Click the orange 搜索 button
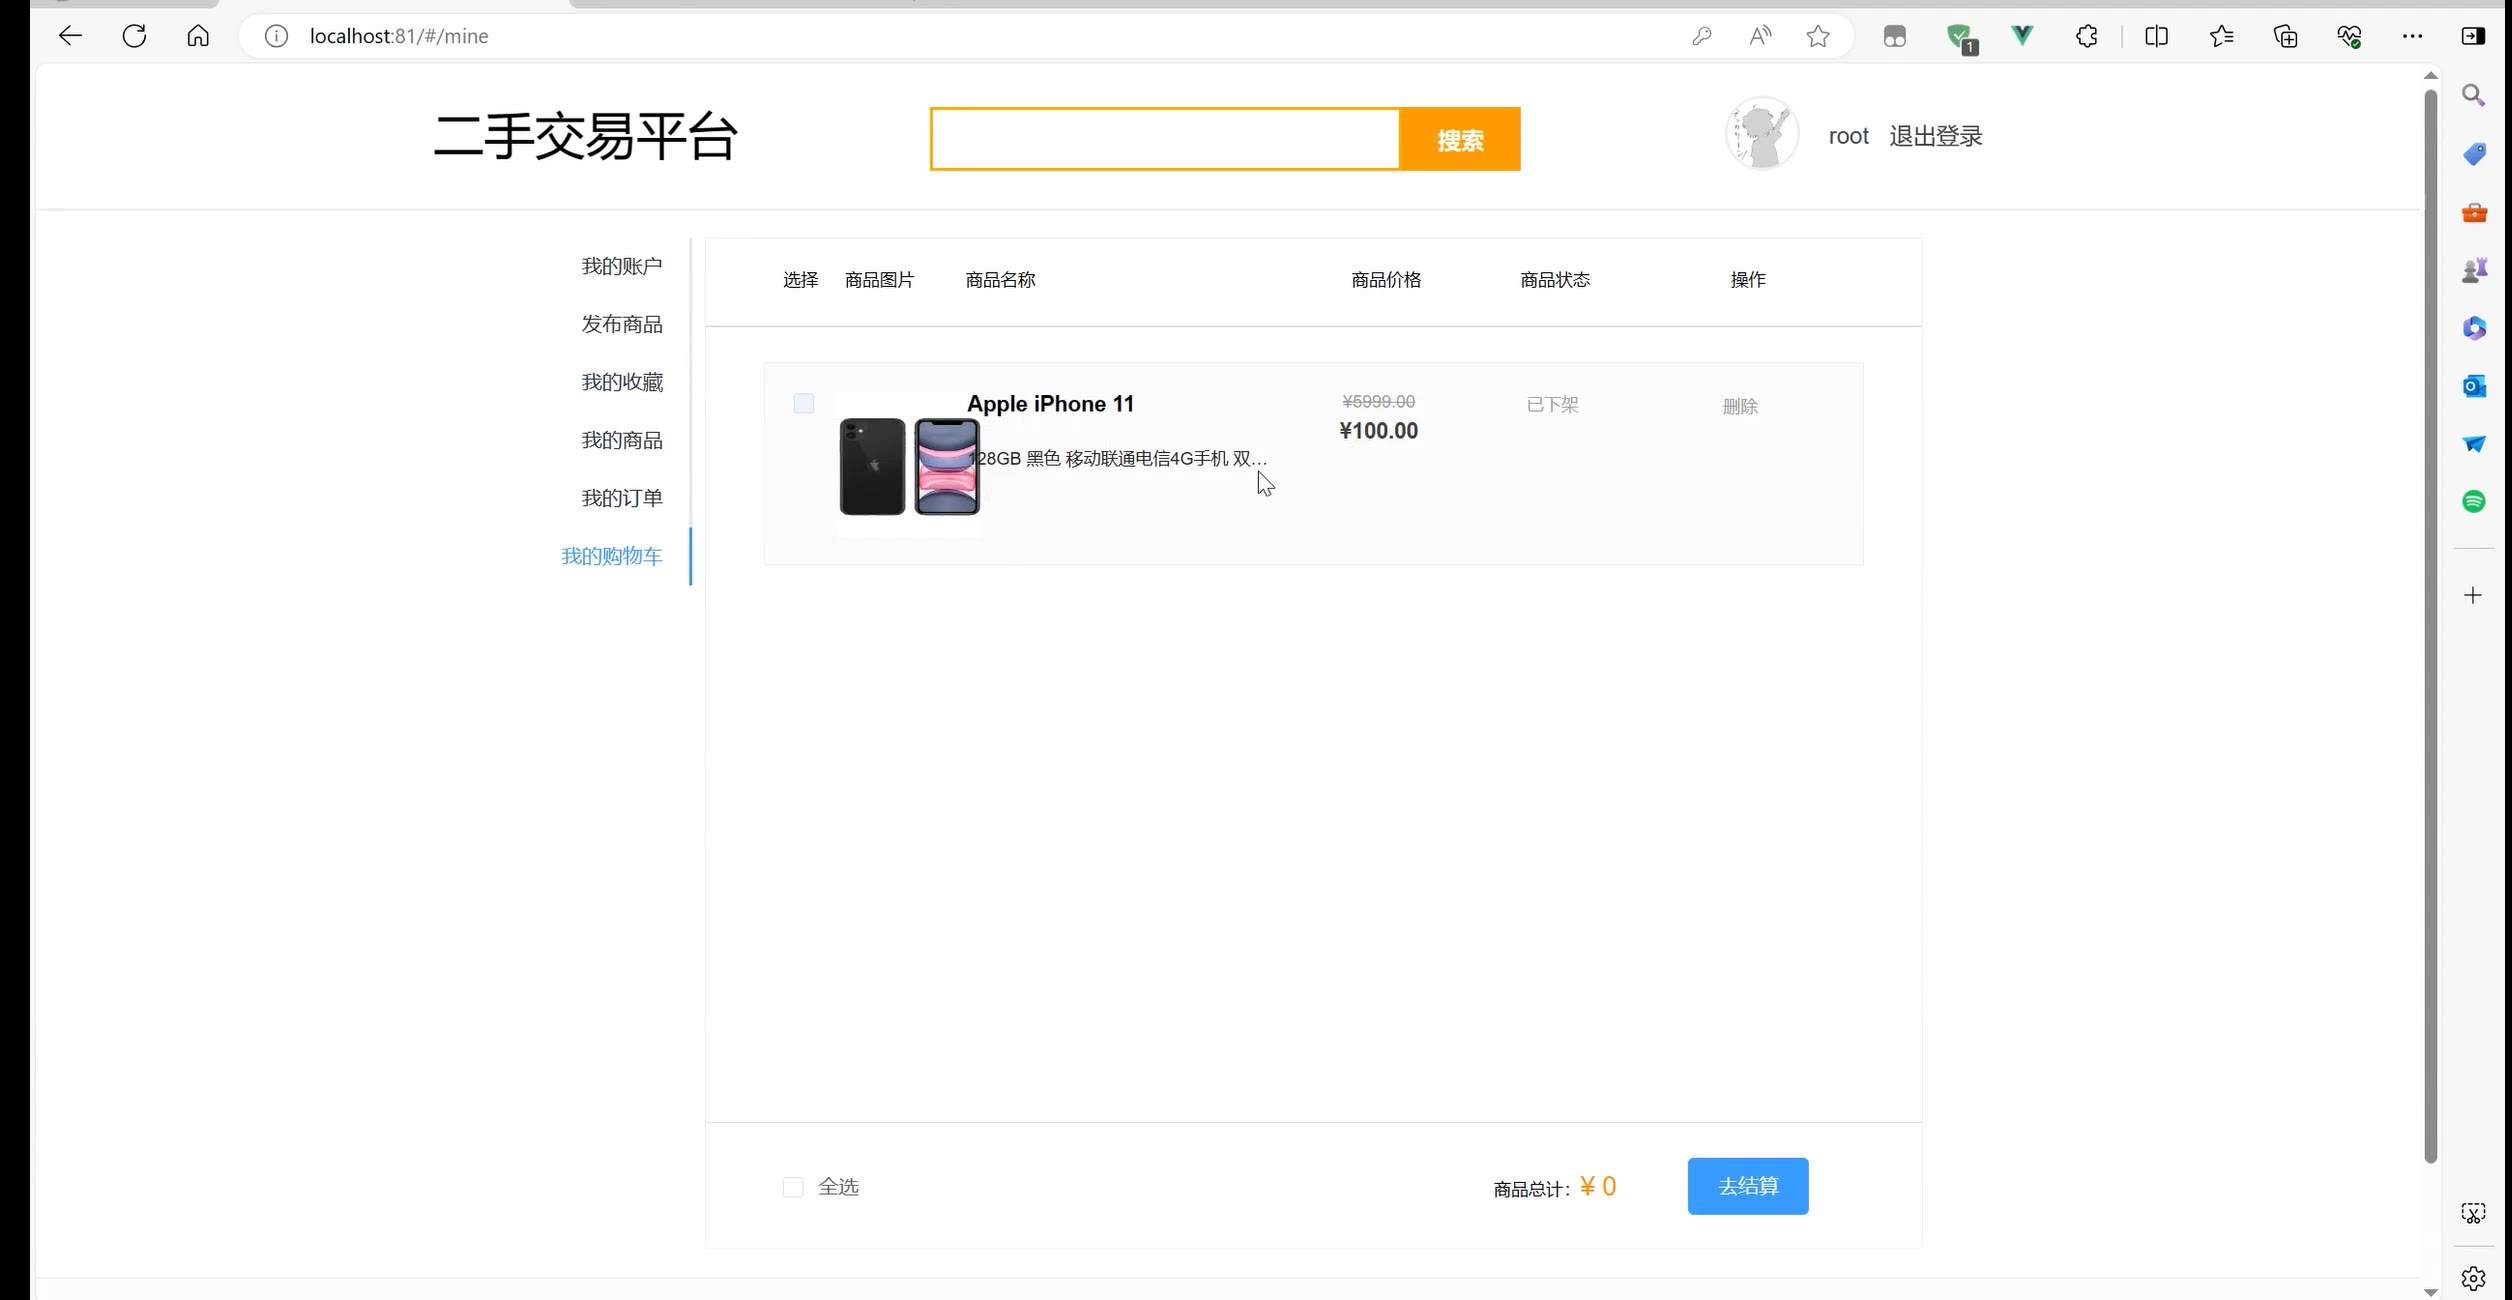 (1460, 139)
